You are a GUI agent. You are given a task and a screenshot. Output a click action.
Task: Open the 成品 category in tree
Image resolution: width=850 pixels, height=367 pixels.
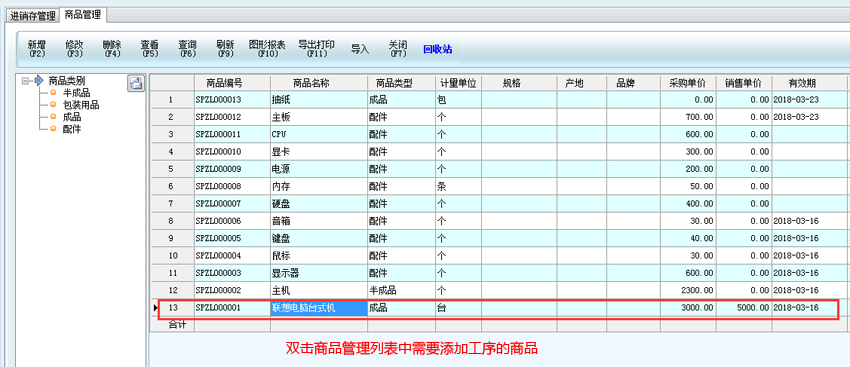coord(72,117)
